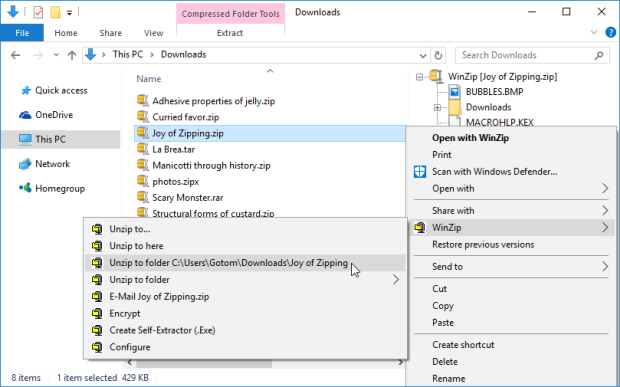This screenshot has width=620, height=387.
Task: Choose Restore previous versions
Action: [x=483, y=244]
